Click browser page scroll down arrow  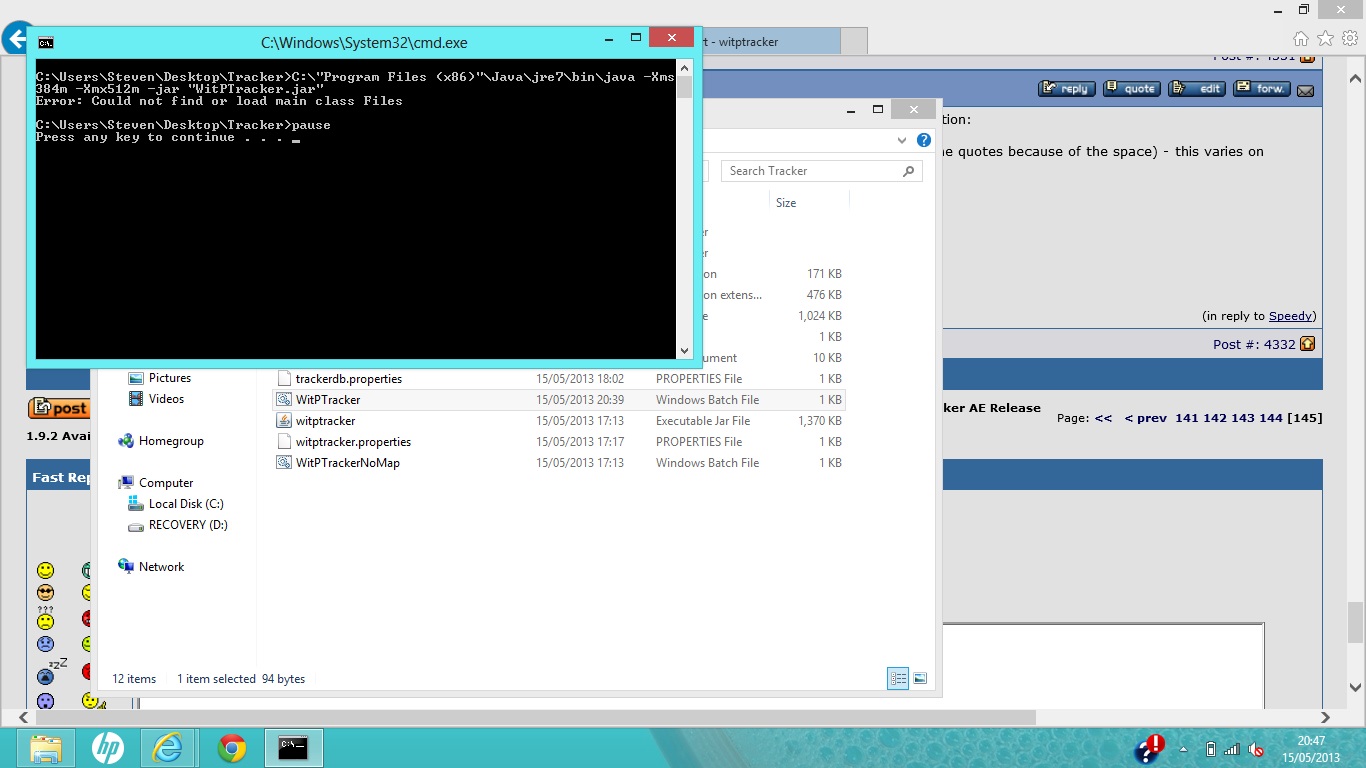pos(1356,687)
